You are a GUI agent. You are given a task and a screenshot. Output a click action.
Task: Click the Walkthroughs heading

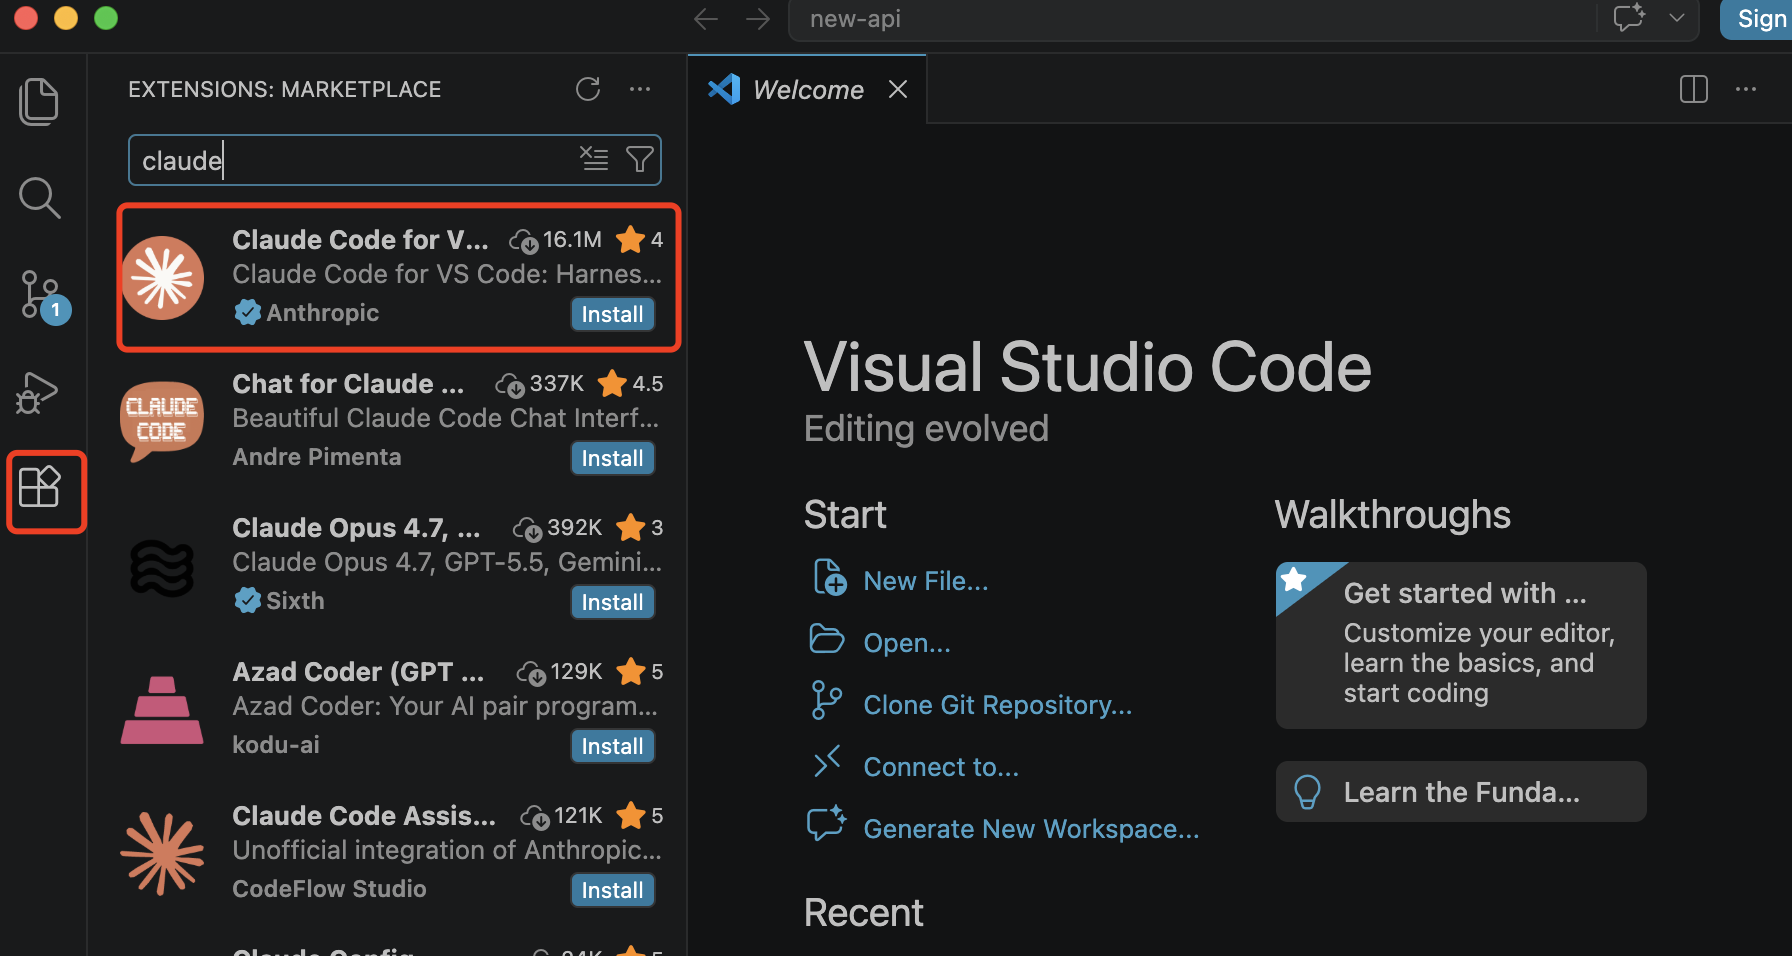click(x=1393, y=515)
